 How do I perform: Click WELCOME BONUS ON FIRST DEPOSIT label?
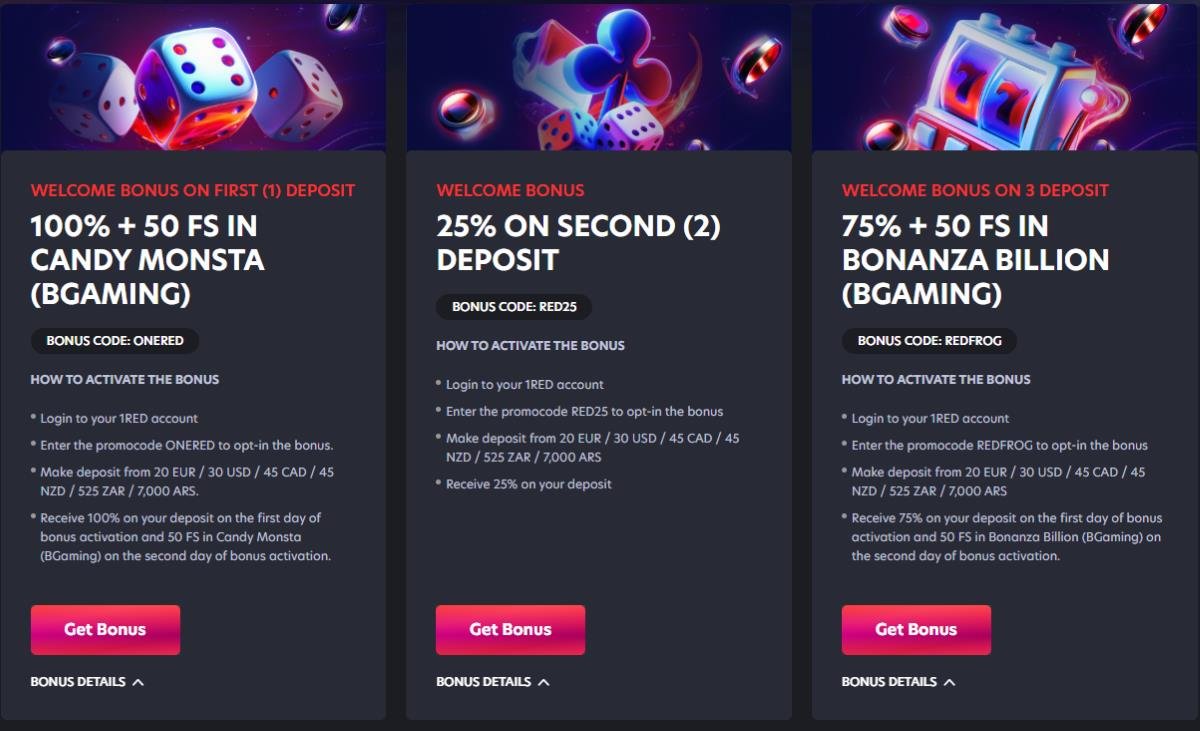pyautogui.click(x=193, y=189)
